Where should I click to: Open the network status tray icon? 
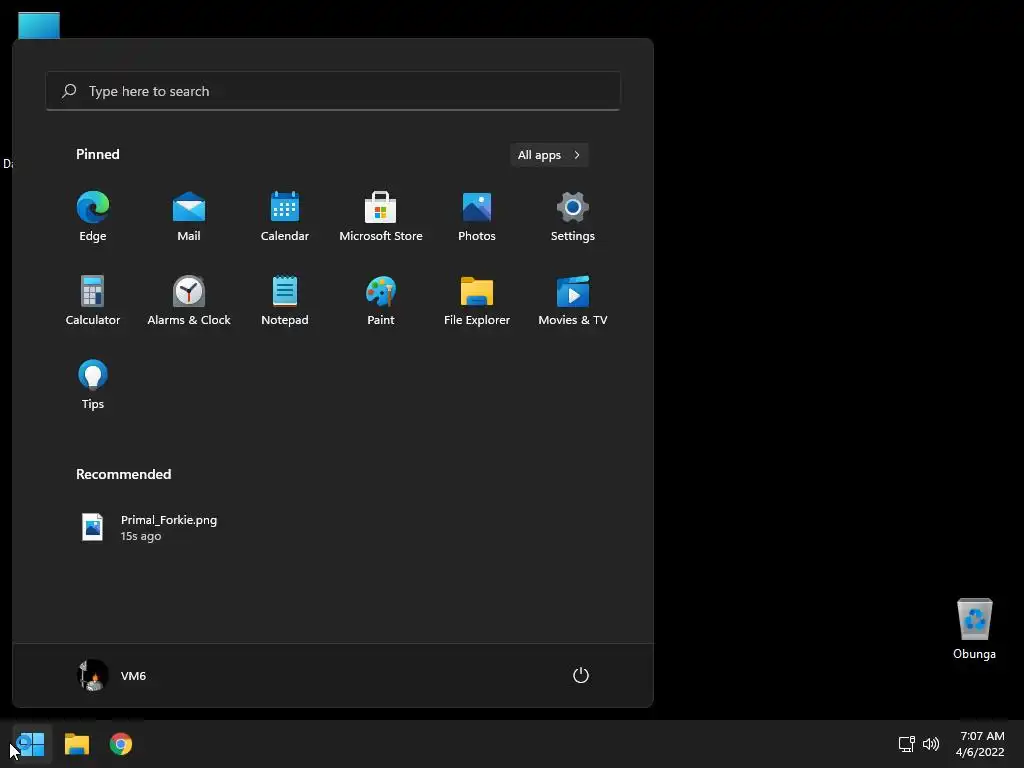[906, 744]
